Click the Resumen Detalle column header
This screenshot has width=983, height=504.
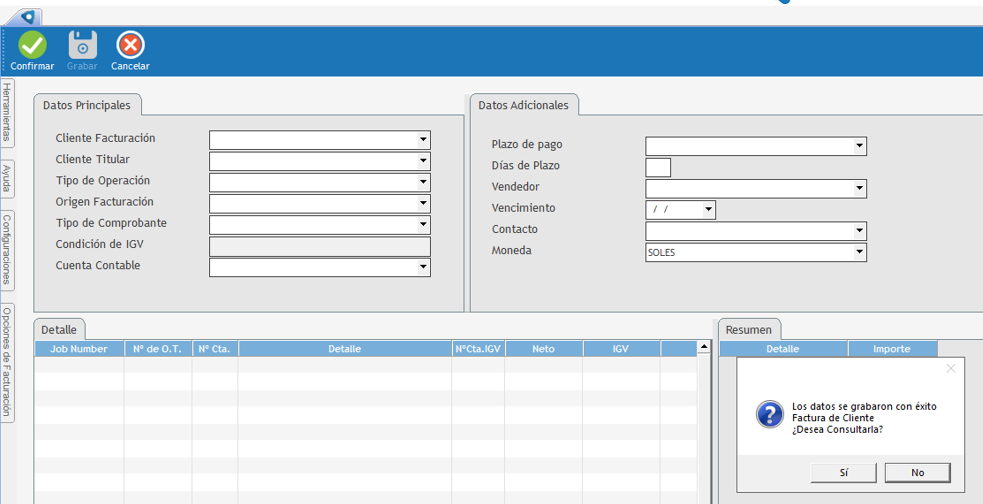[x=783, y=349]
